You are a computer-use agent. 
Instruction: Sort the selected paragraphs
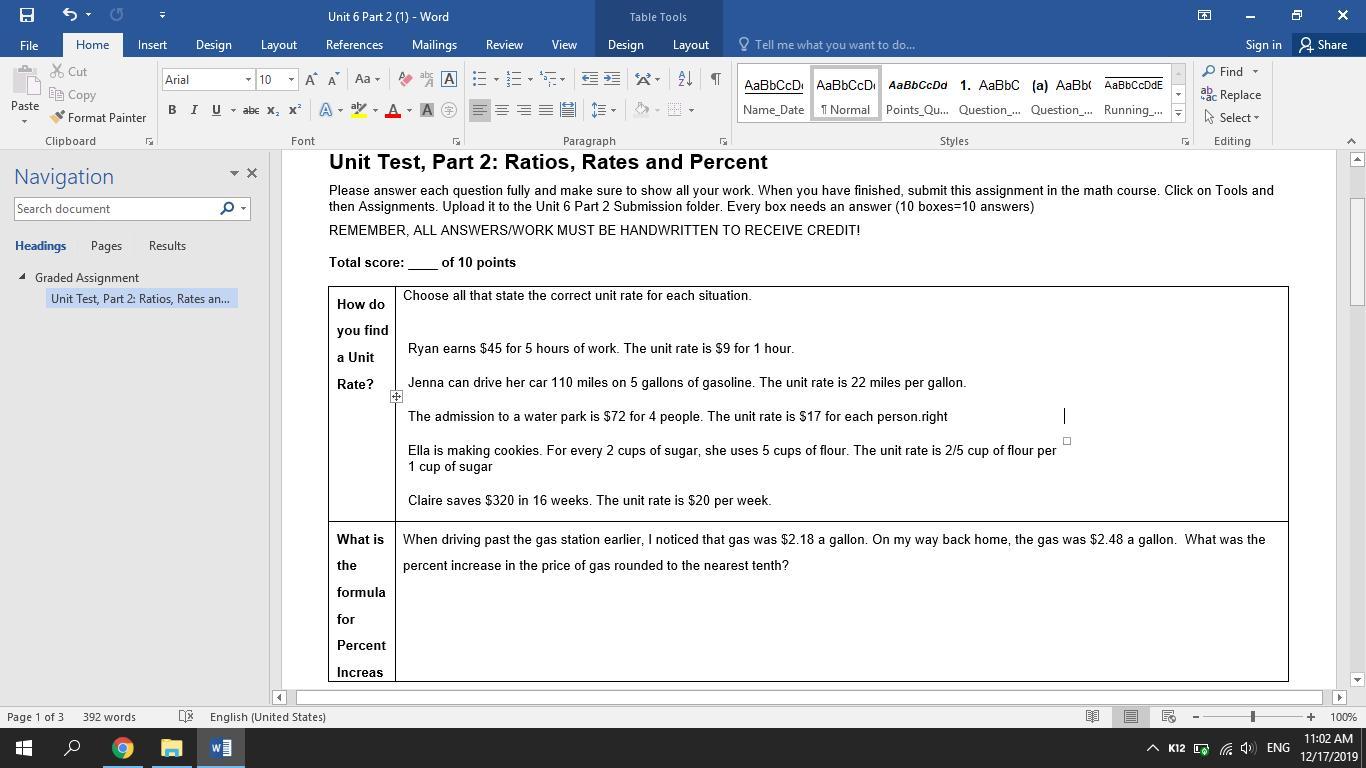685,79
